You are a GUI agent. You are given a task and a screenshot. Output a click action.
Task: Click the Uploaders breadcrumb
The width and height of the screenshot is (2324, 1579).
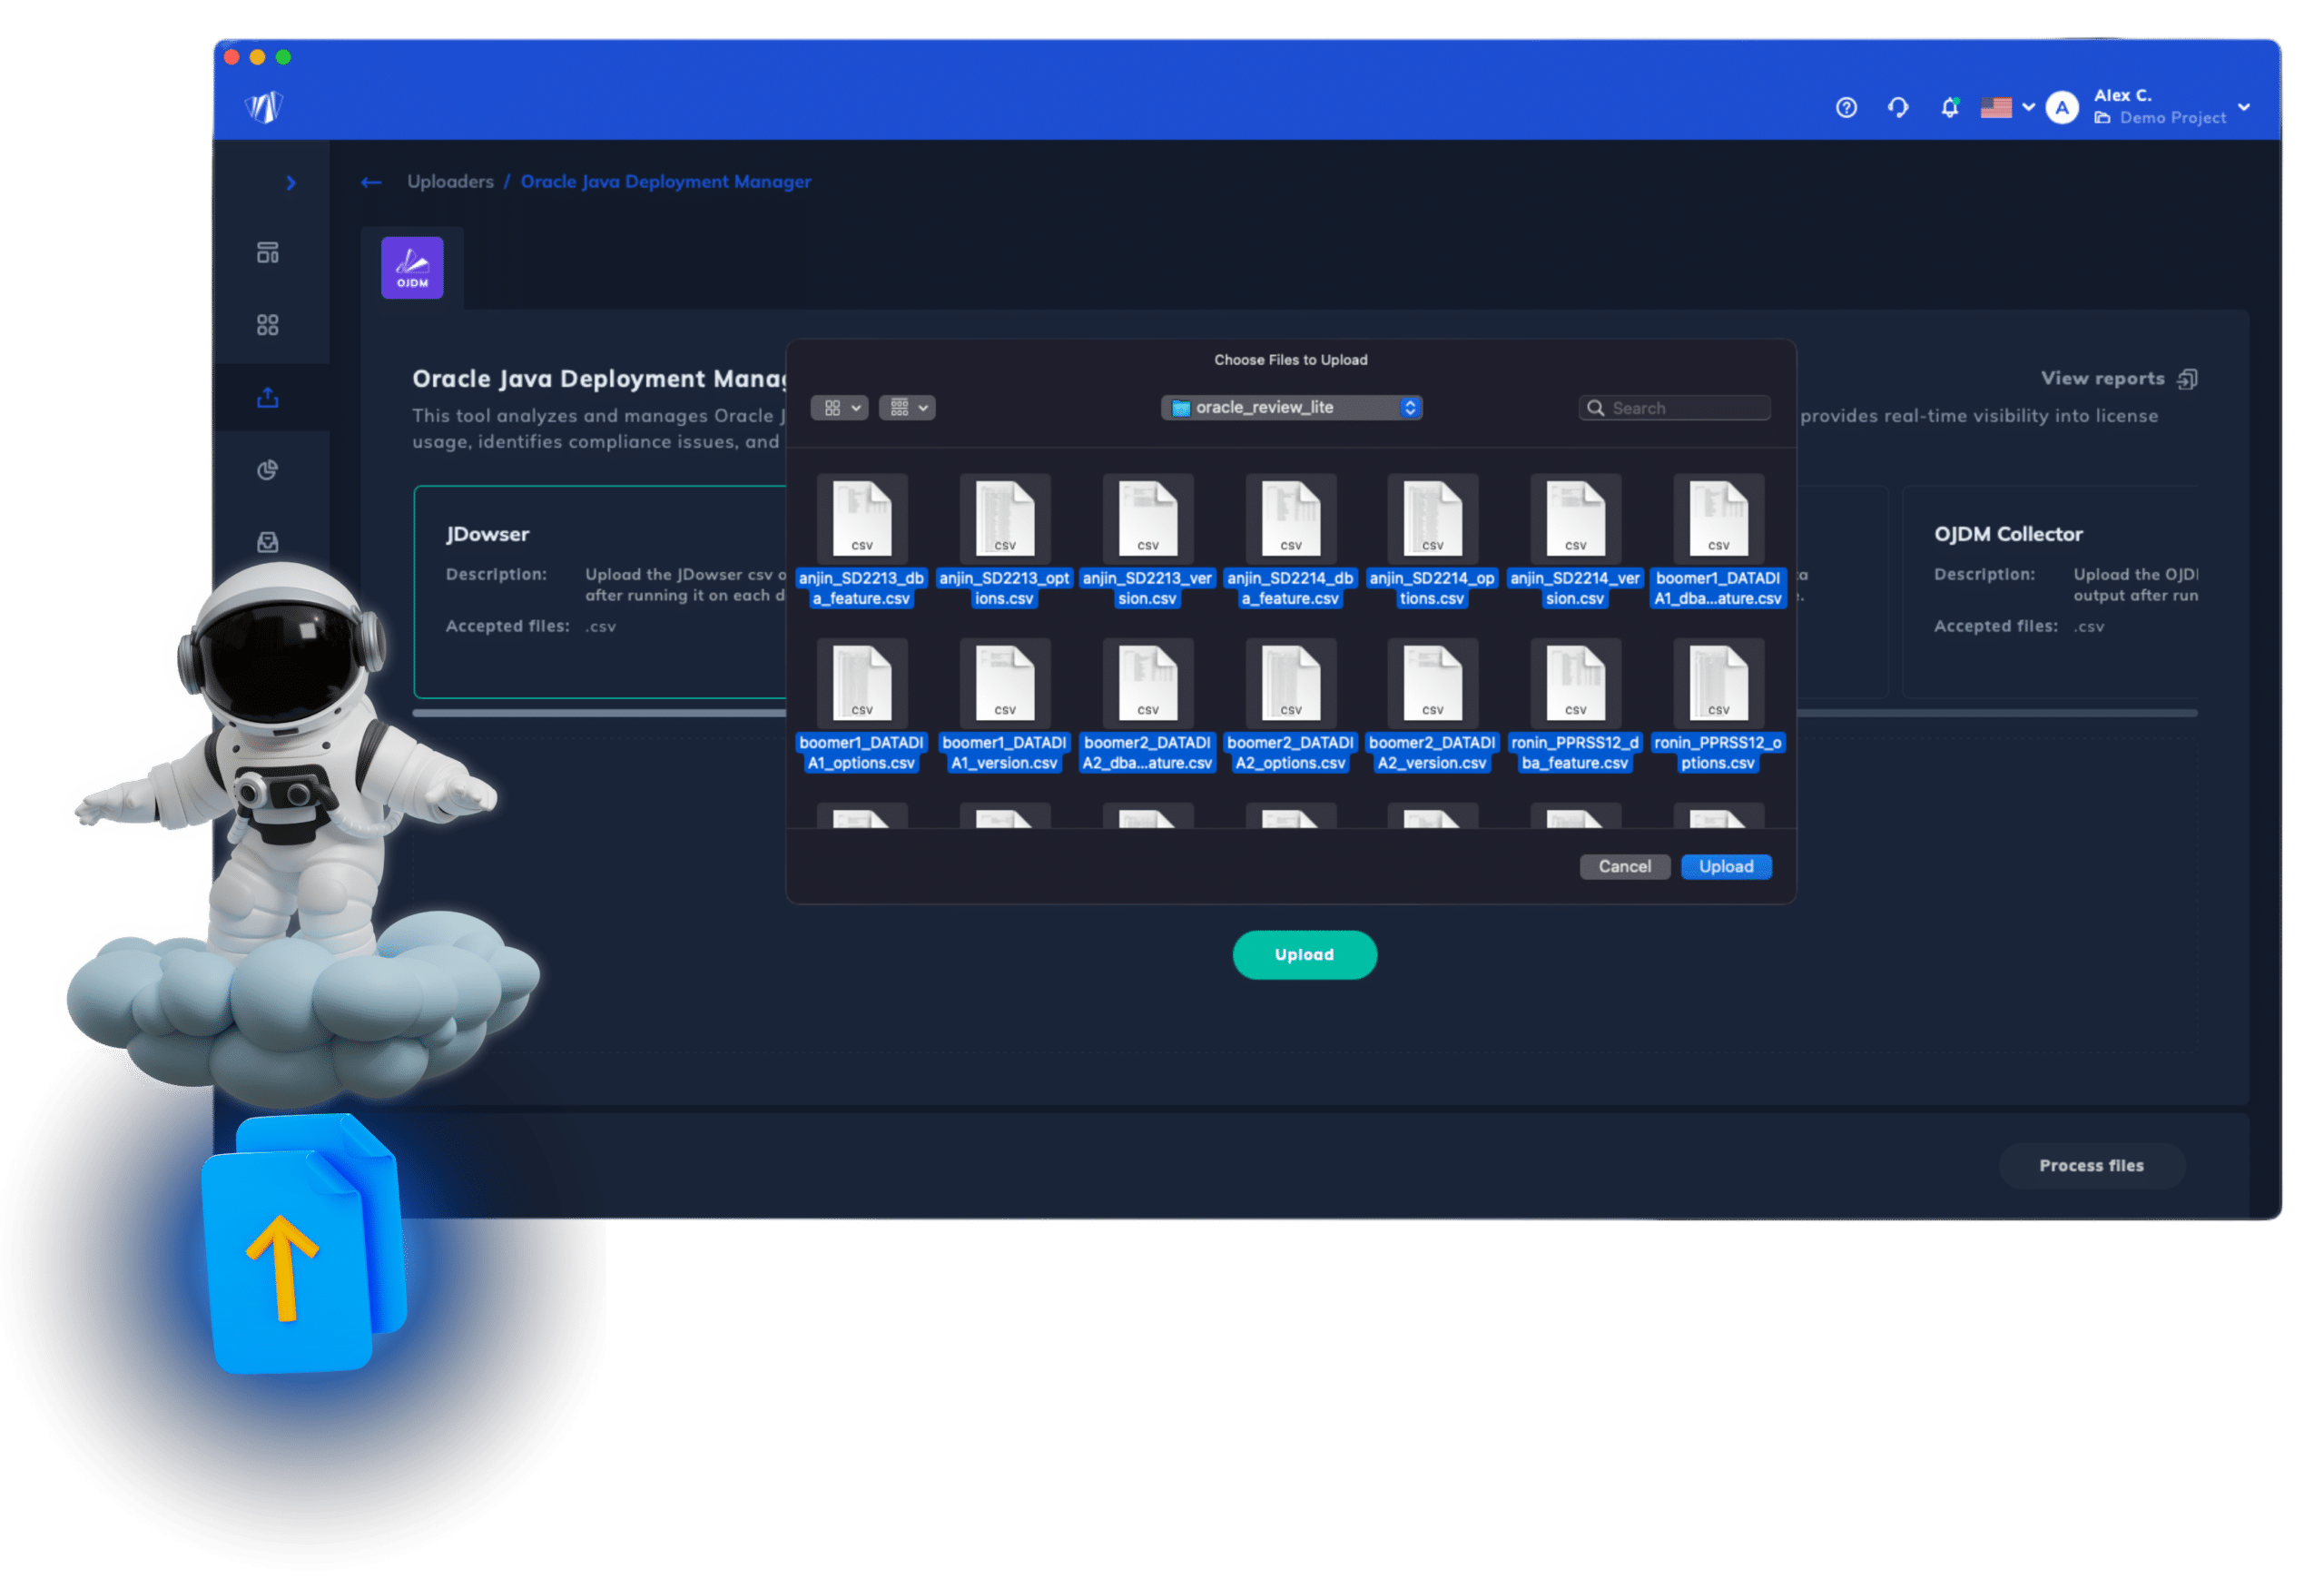(450, 182)
